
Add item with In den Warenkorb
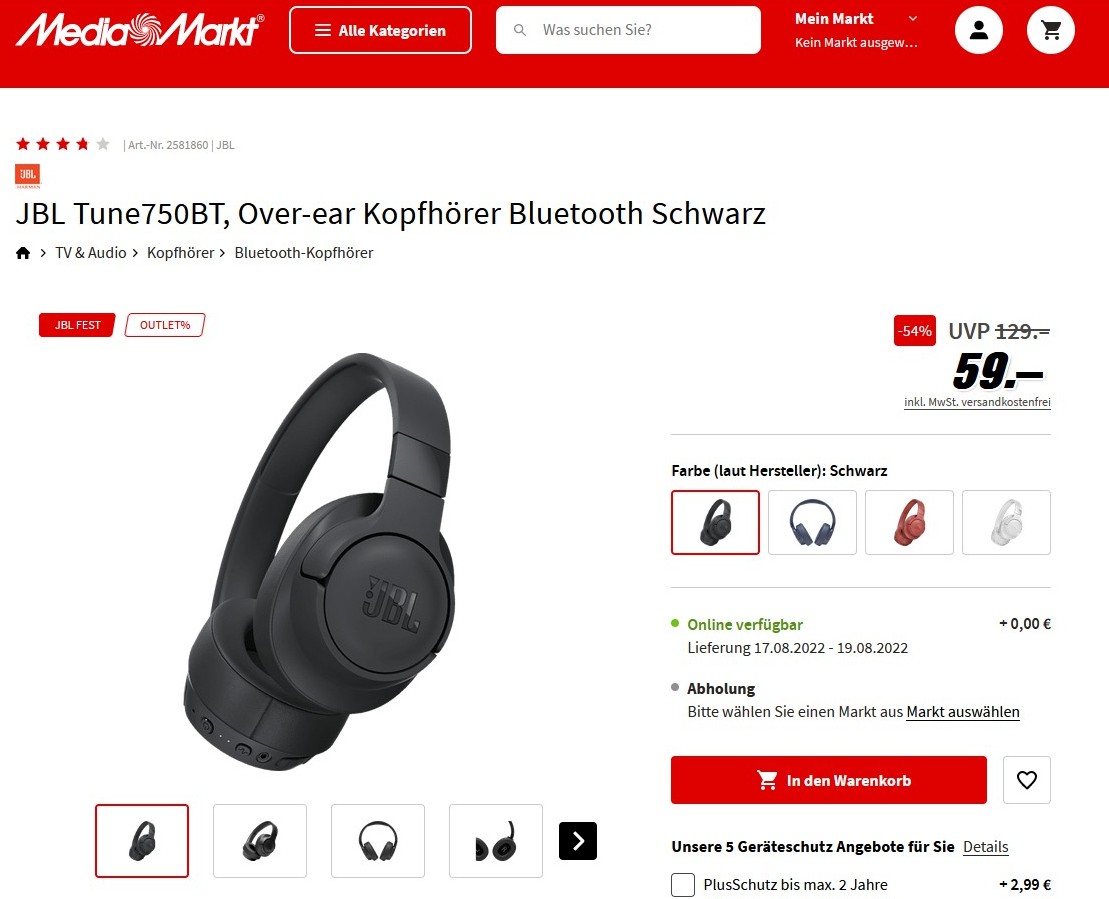[x=828, y=779]
